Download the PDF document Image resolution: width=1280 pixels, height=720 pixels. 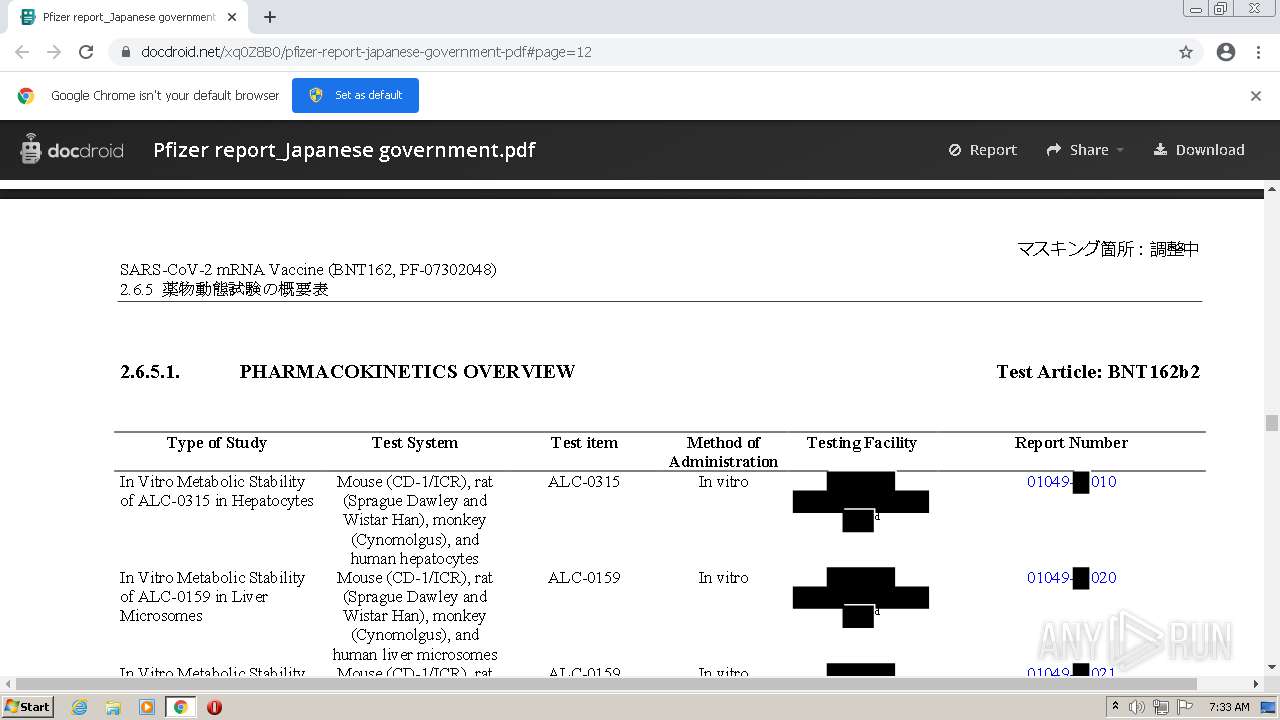[x=1199, y=150]
